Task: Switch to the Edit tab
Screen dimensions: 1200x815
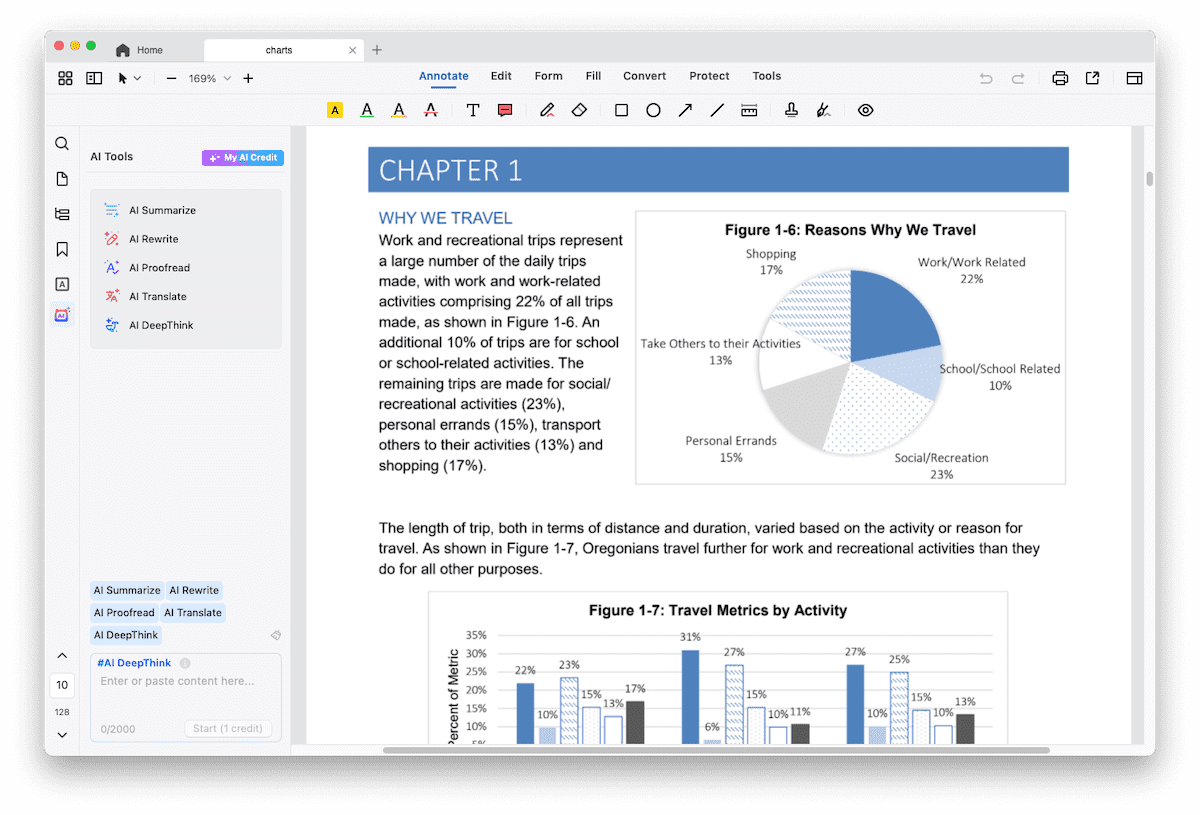Action: 501,76
